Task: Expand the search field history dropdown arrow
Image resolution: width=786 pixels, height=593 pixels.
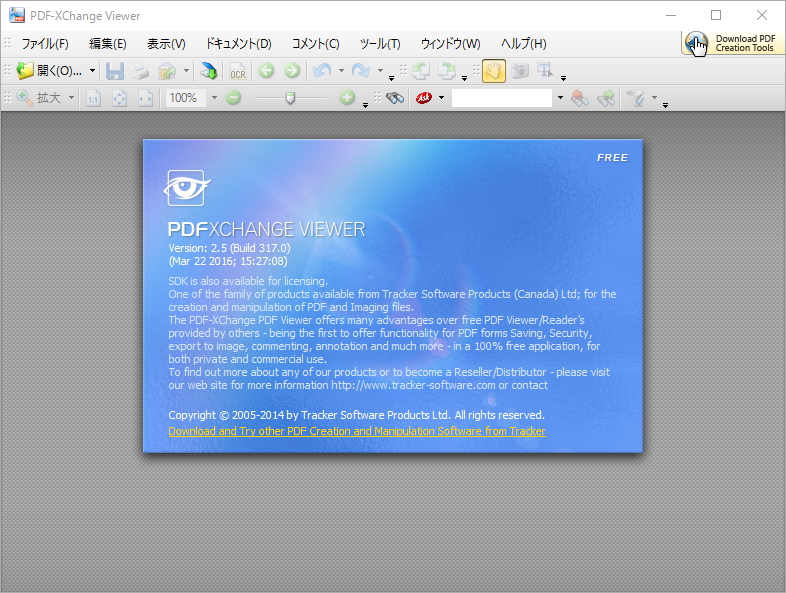Action: (560, 98)
